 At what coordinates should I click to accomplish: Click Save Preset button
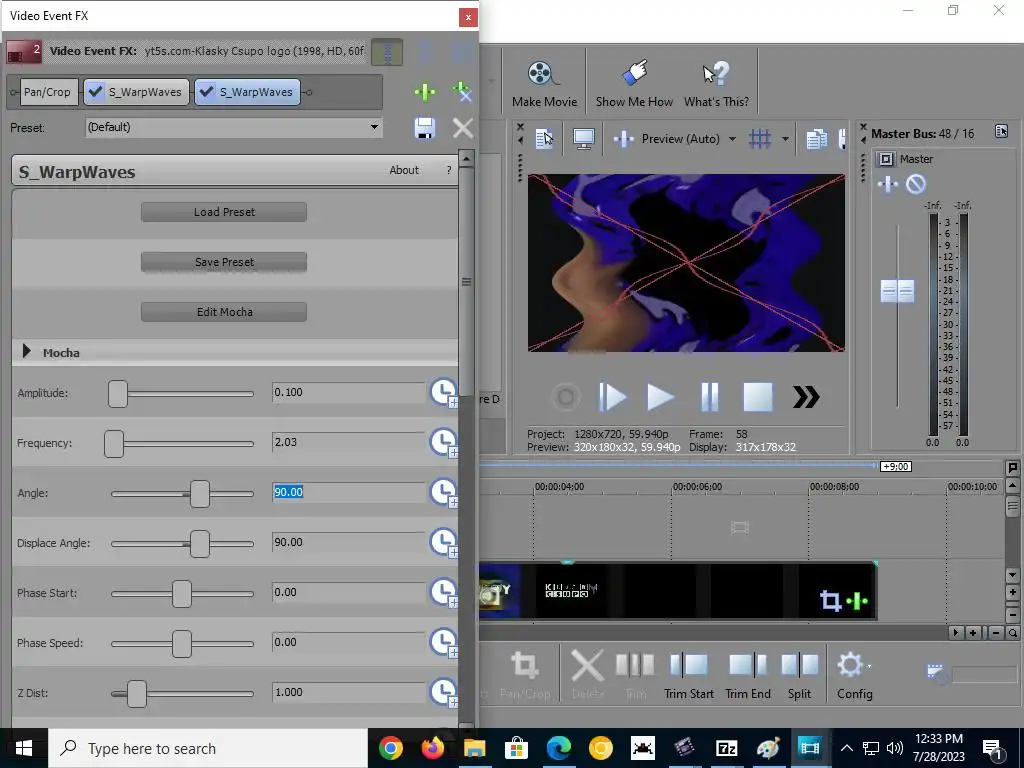coord(224,262)
